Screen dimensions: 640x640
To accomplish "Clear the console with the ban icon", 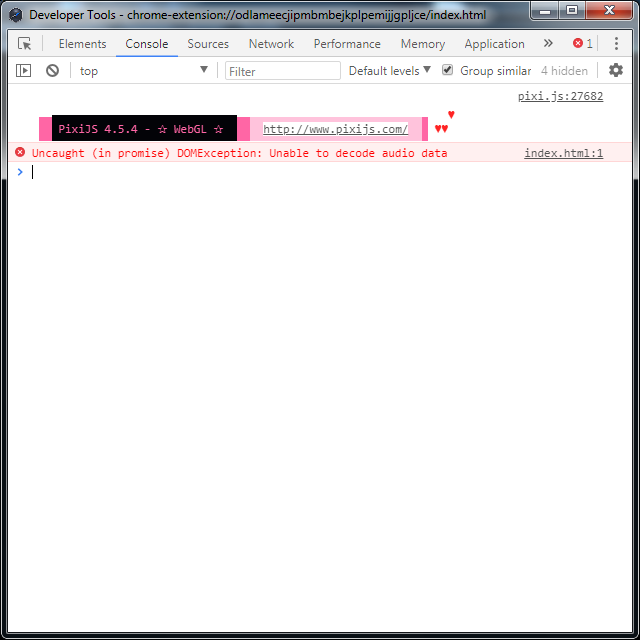I will [x=52, y=71].
